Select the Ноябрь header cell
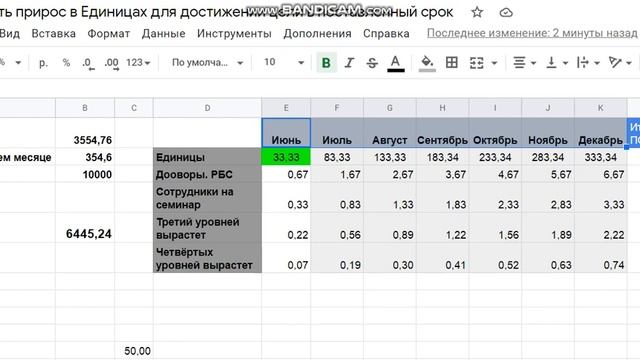Image resolution: width=640 pixels, height=360 pixels. (x=548, y=133)
